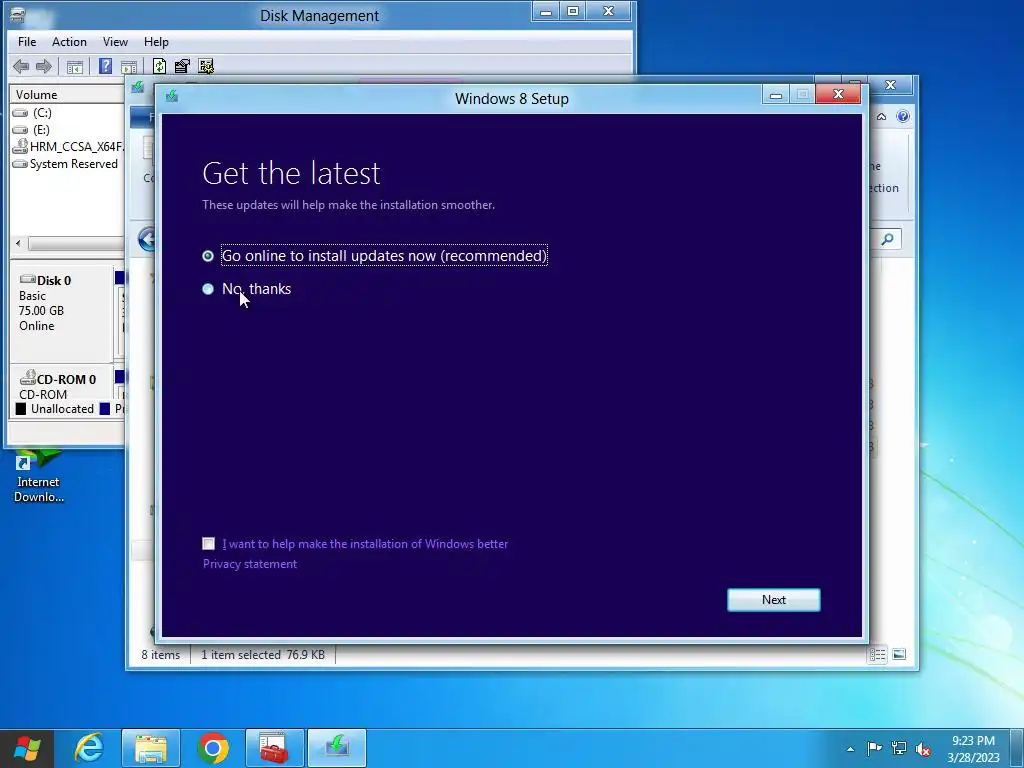Open red toolbox app on taskbar

(x=274, y=748)
